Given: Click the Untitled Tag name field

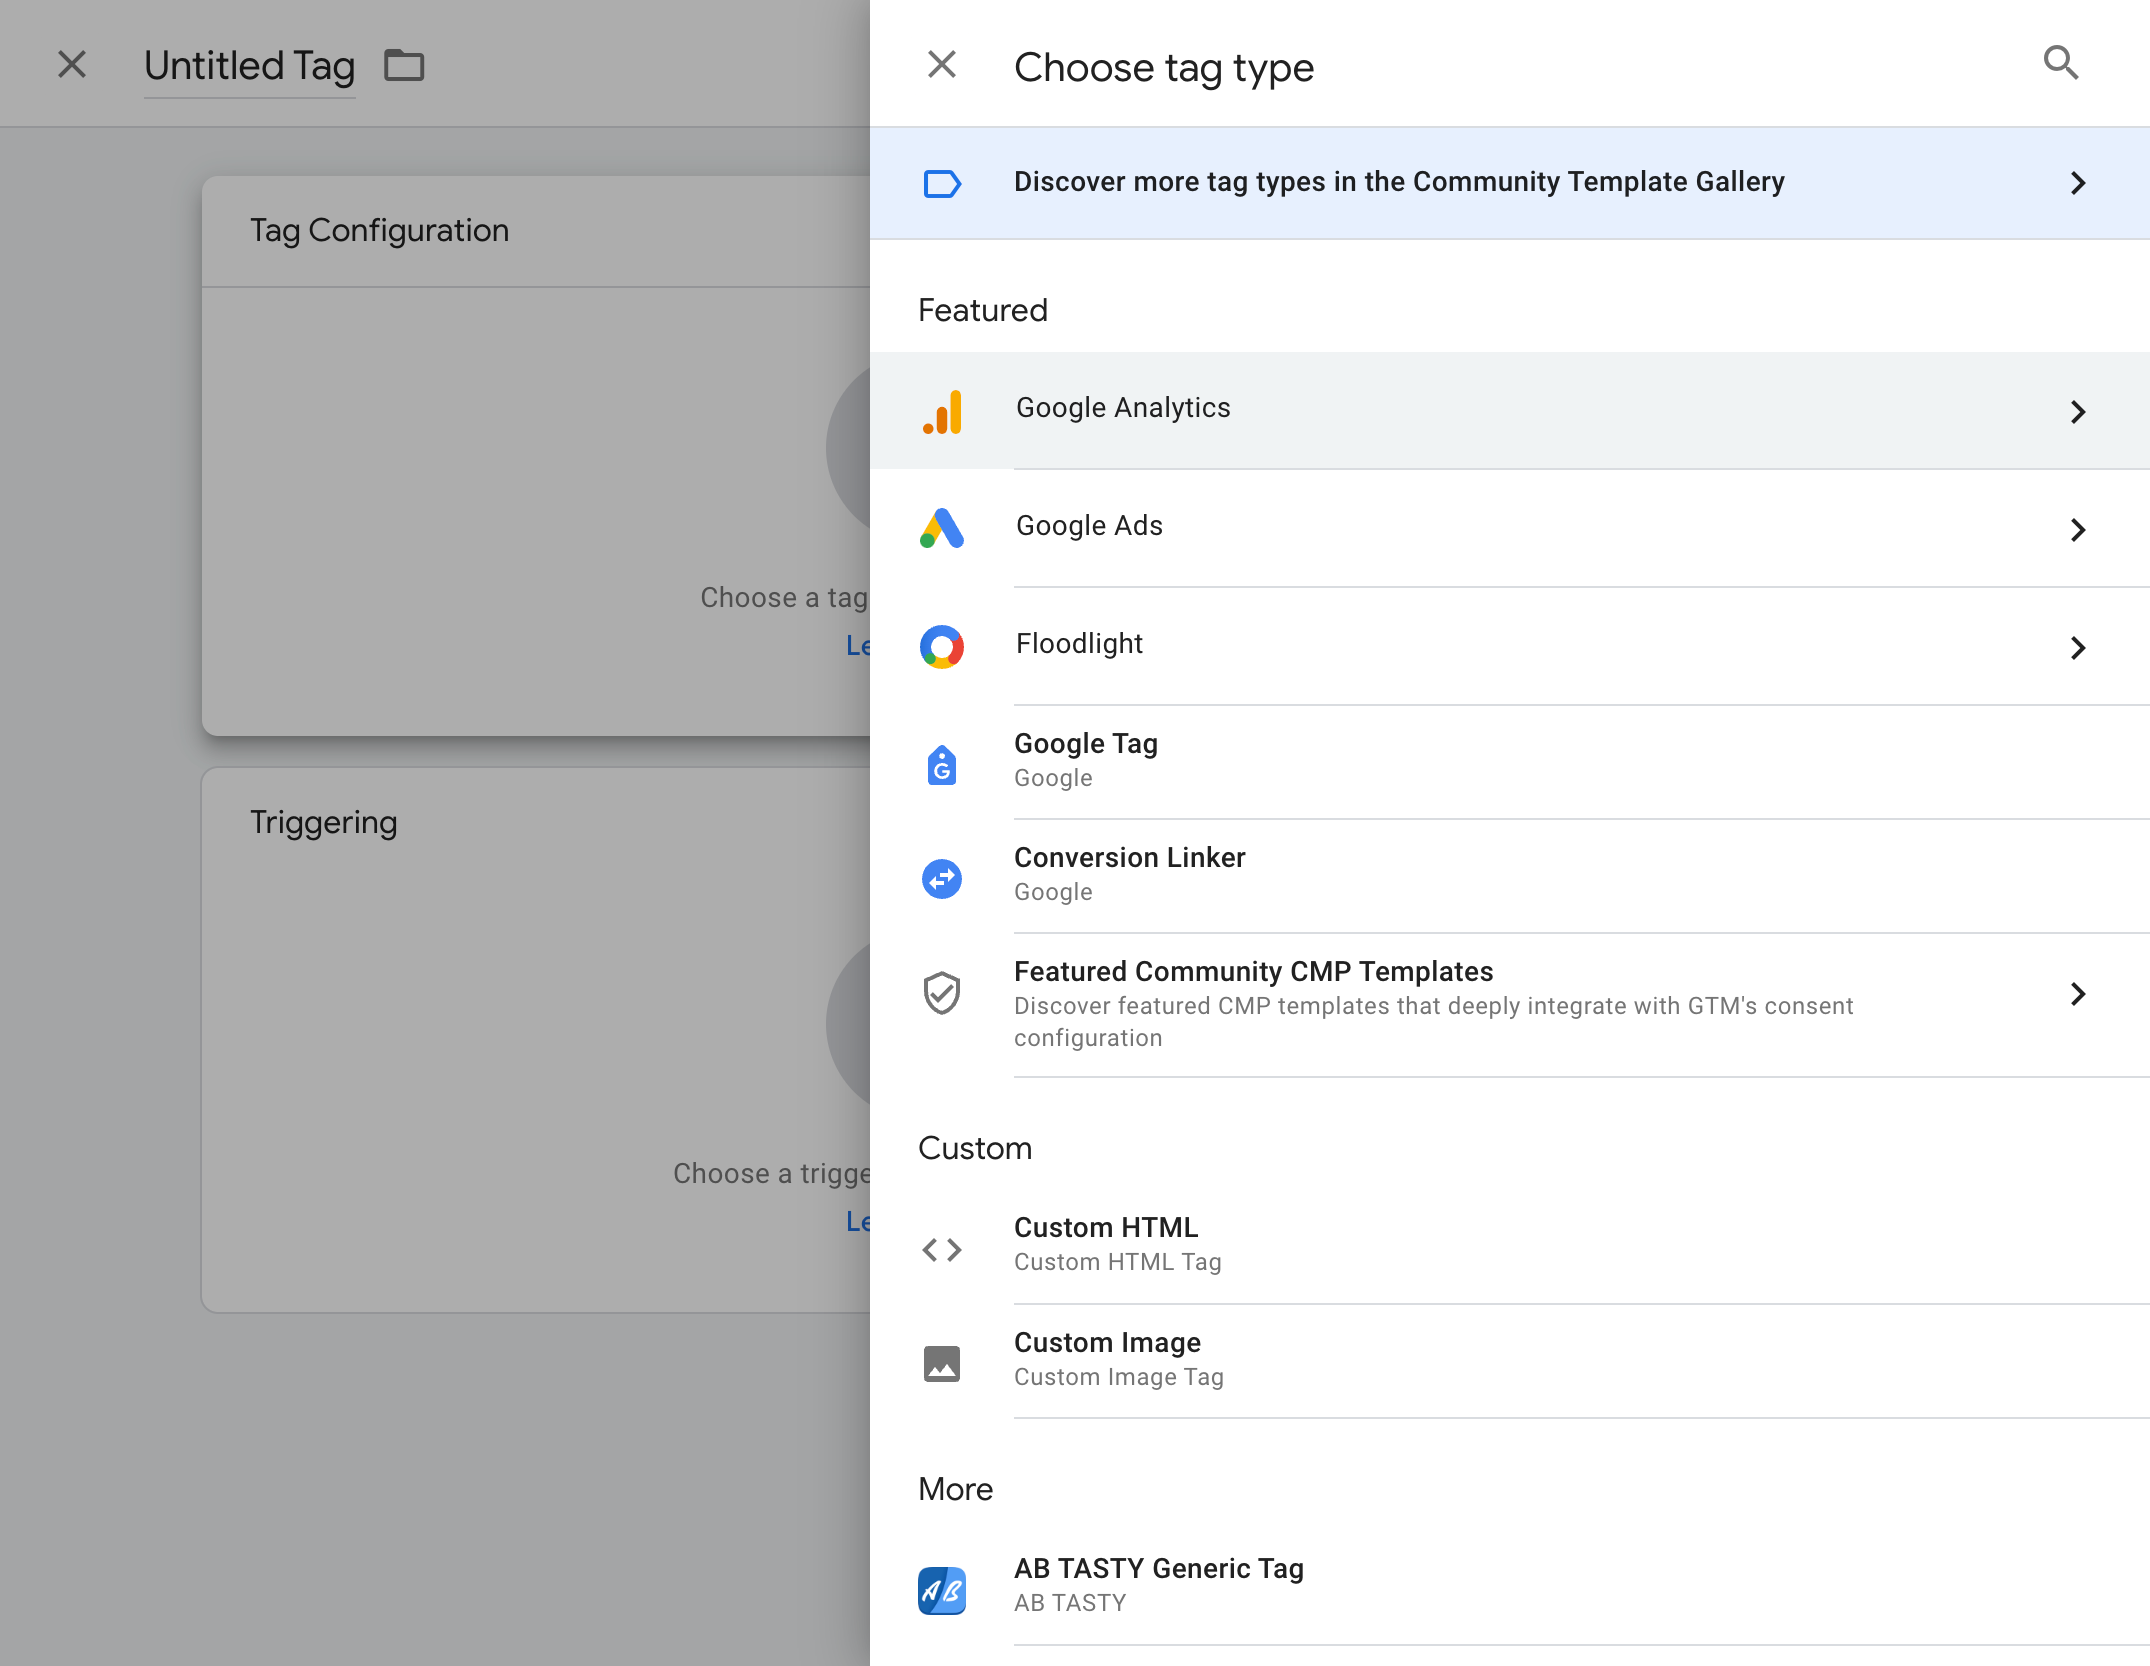Looking at the screenshot, I should tap(250, 66).
